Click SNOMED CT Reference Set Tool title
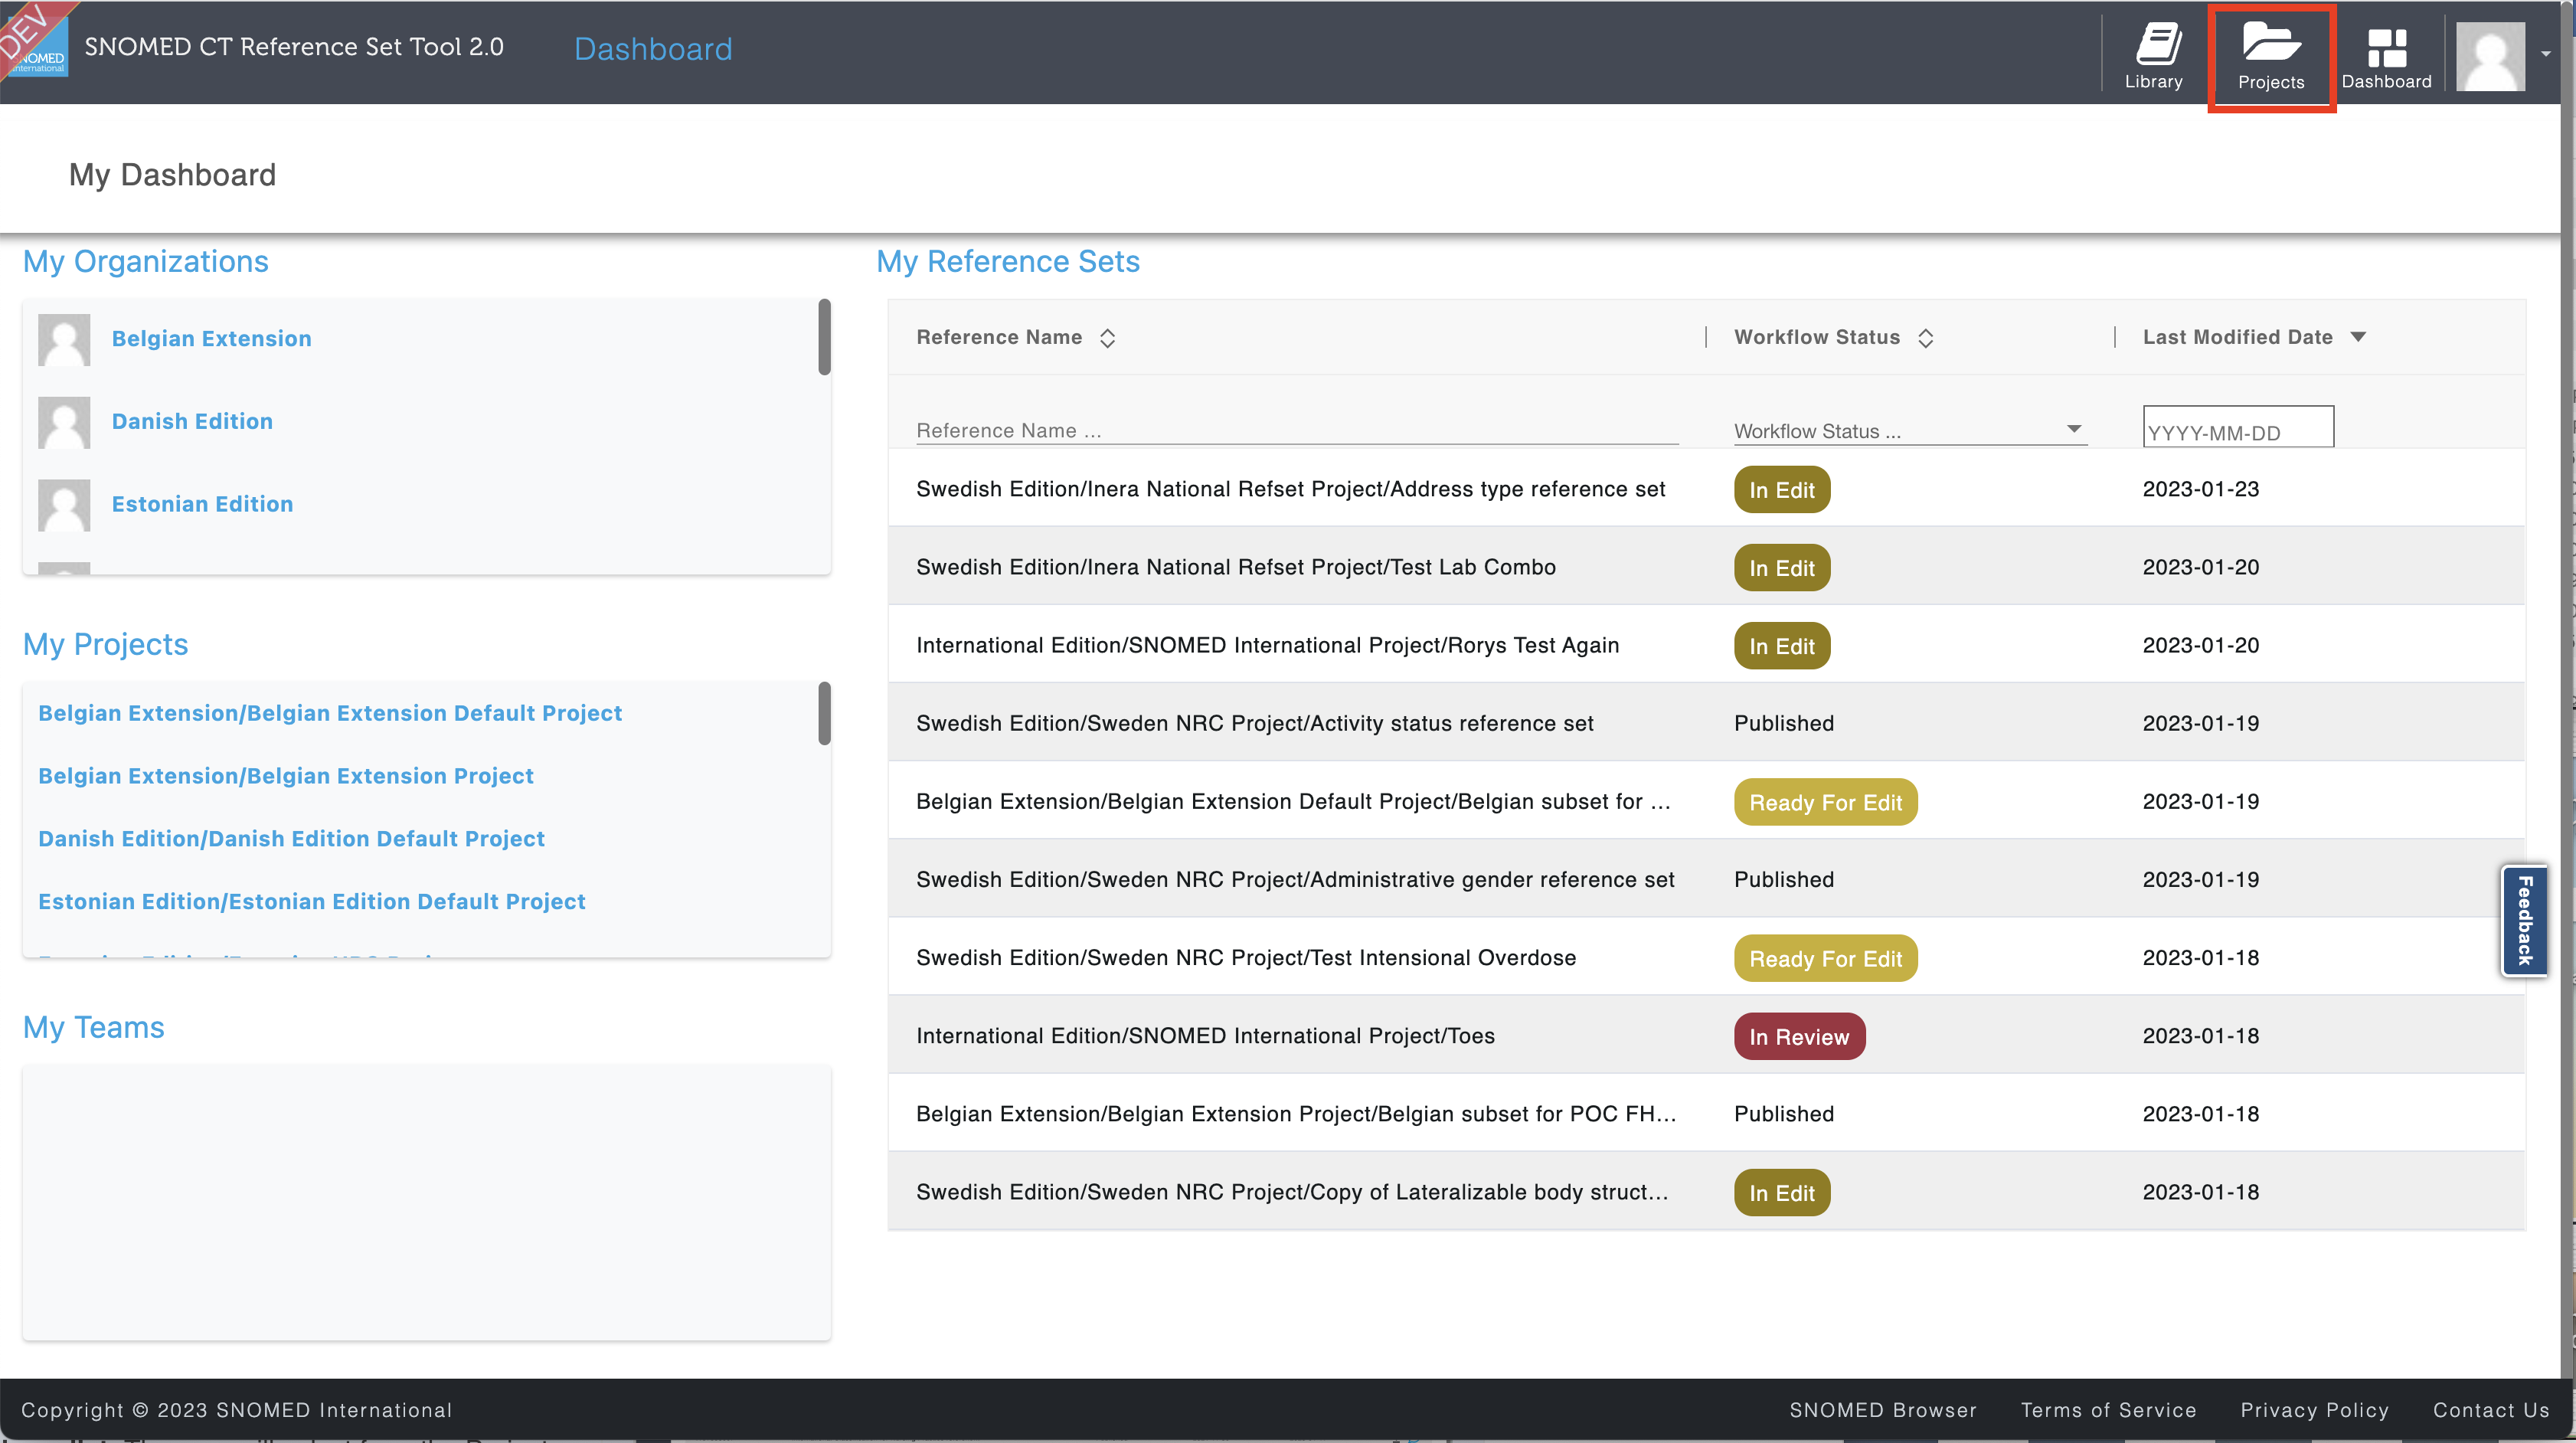The image size is (2576, 1443). tap(294, 47)
